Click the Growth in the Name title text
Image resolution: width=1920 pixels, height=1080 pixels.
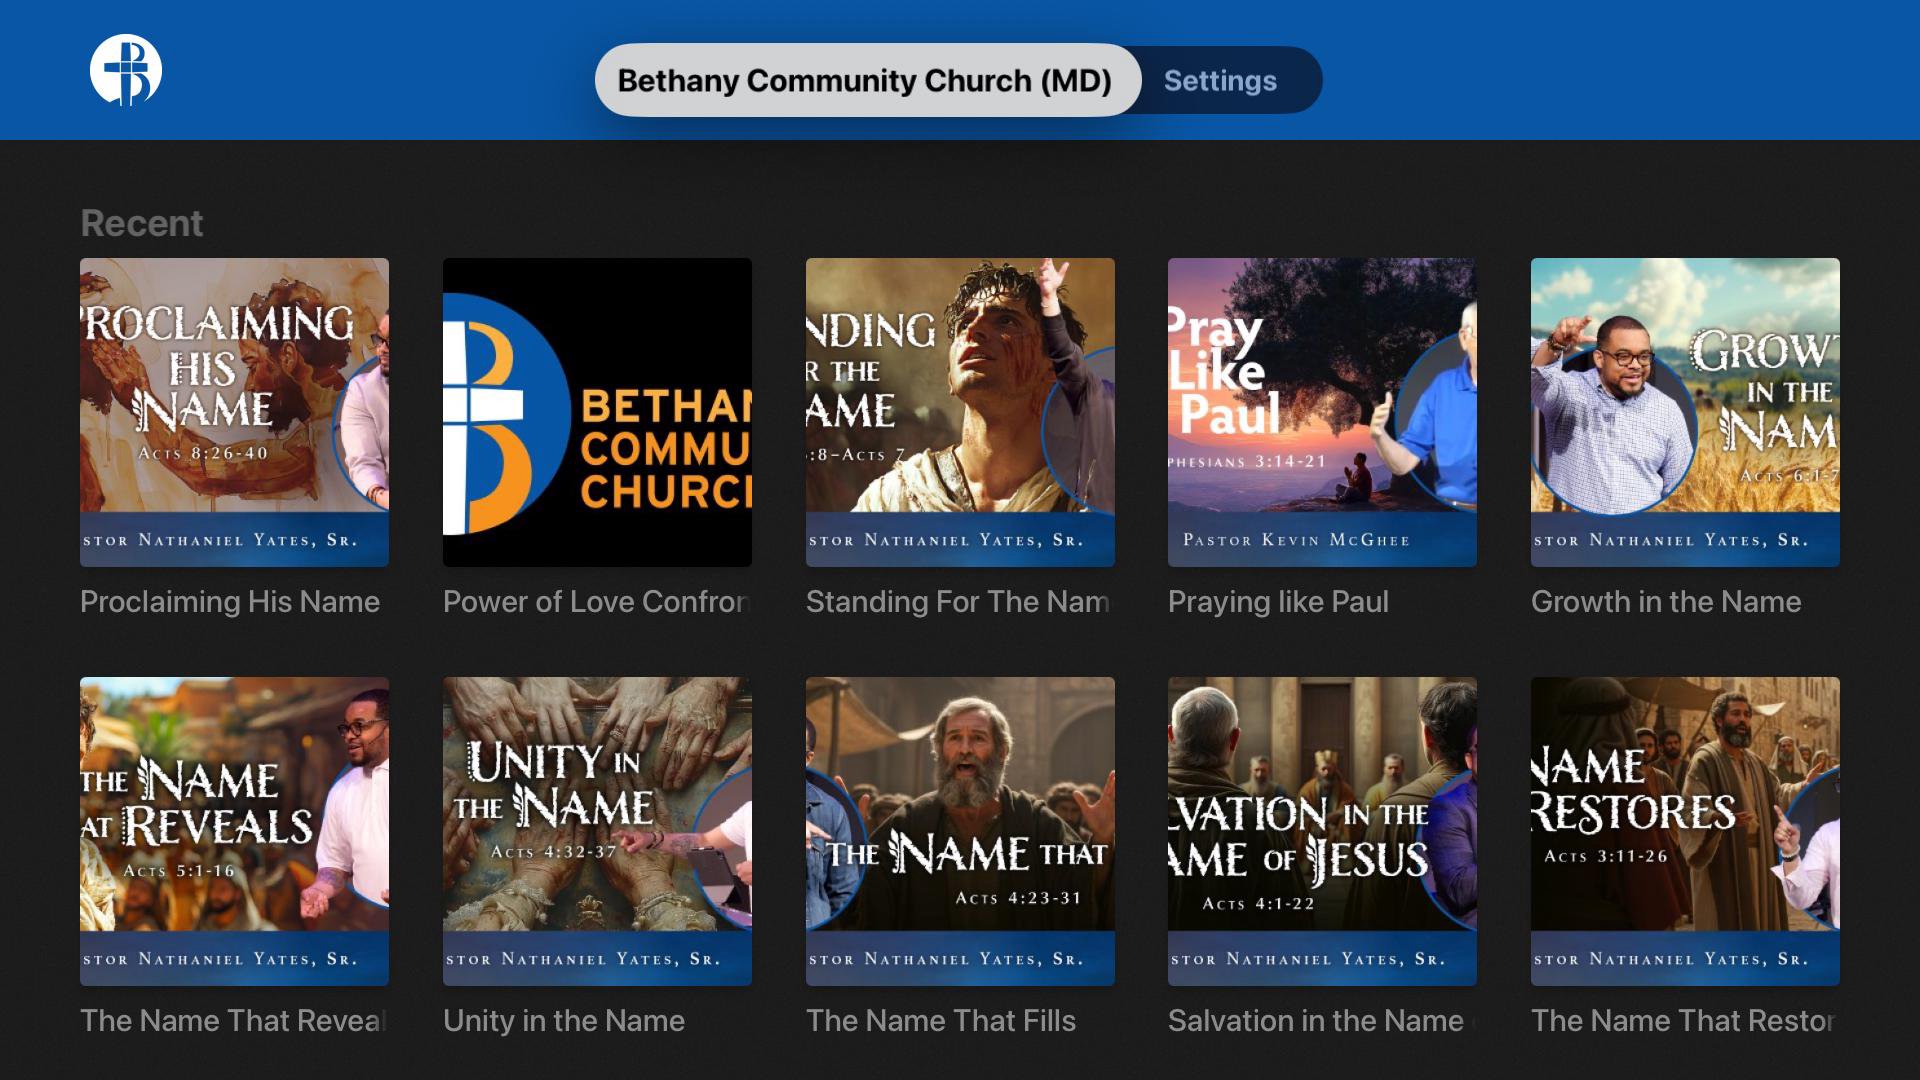(x=1666, y=602)
